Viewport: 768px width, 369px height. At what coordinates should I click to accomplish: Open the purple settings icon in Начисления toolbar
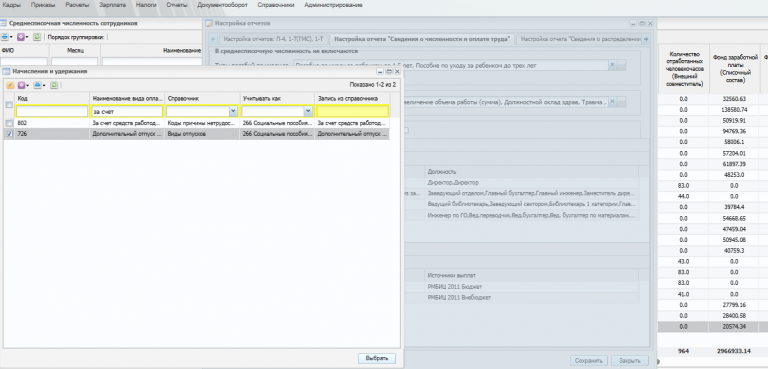click(21, 85)
